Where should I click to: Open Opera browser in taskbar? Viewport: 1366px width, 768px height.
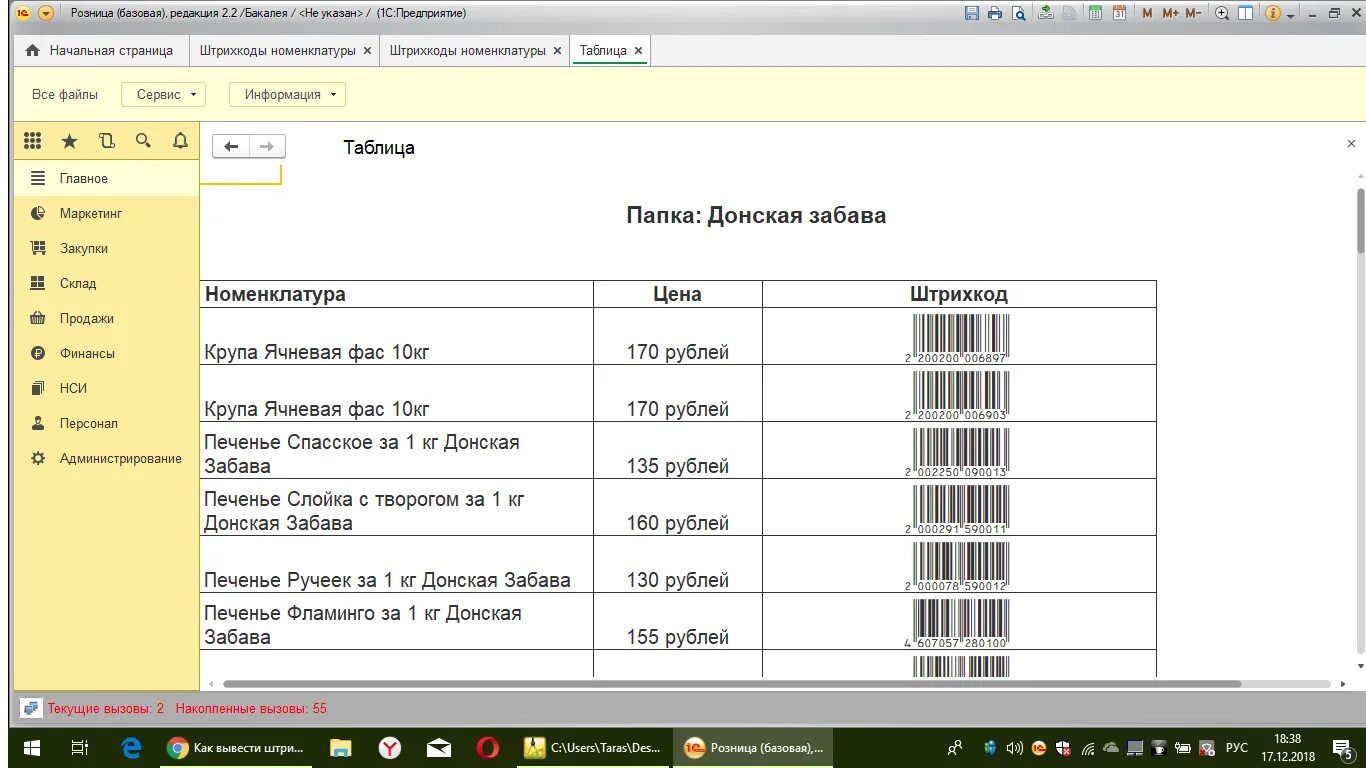(488, 747)
